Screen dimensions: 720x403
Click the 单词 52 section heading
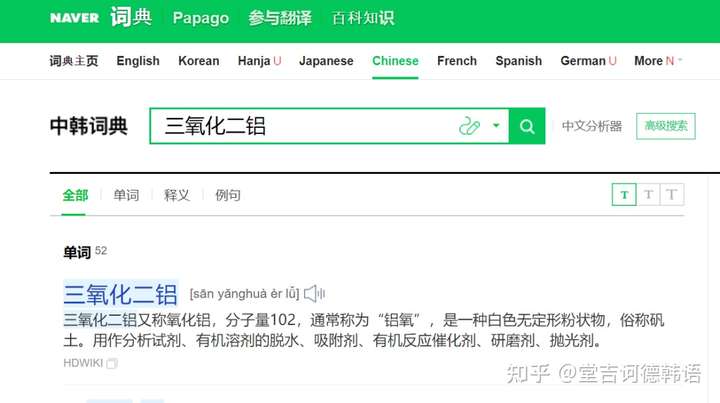(x=85, y=252)
